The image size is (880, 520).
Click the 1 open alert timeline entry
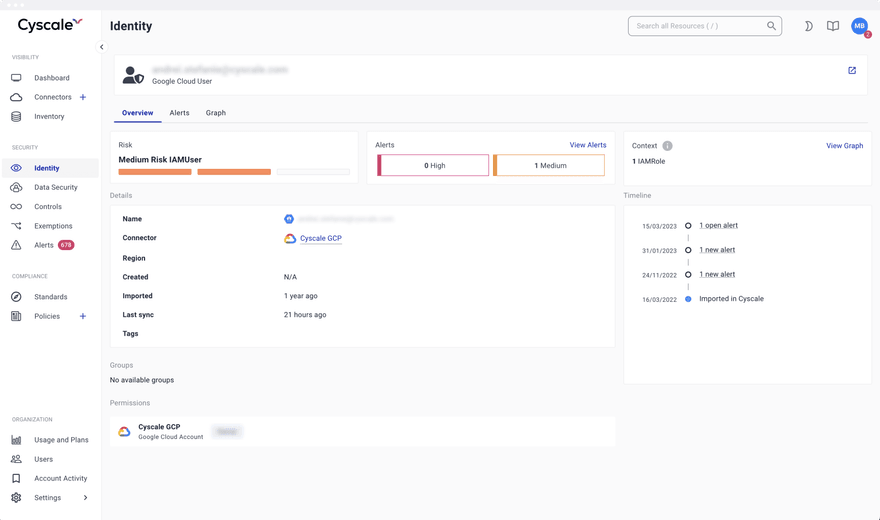point(718,226)
